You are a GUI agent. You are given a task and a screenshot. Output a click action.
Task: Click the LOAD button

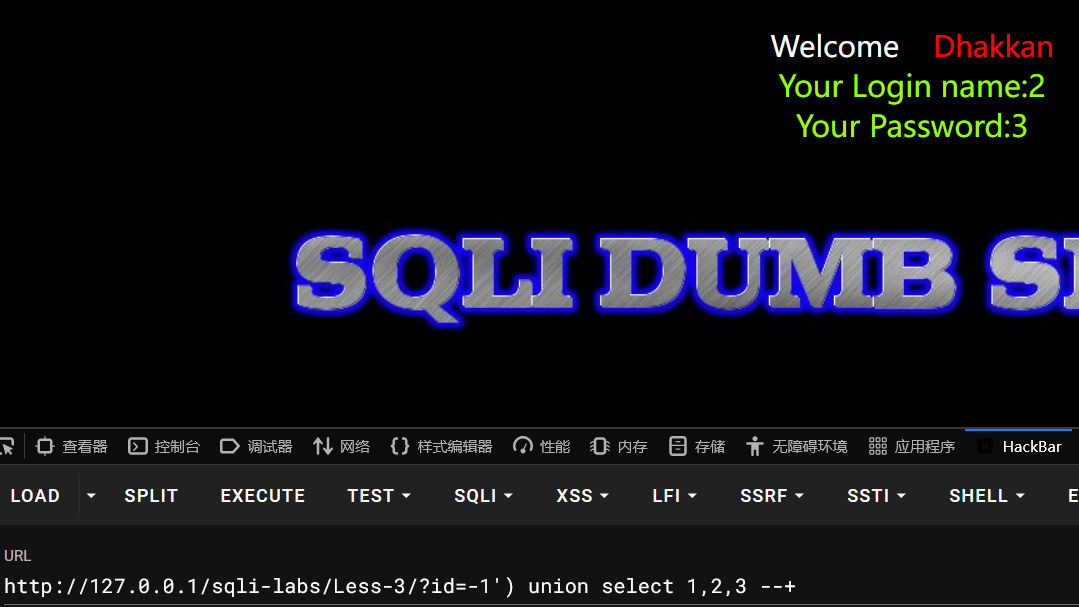35,495
